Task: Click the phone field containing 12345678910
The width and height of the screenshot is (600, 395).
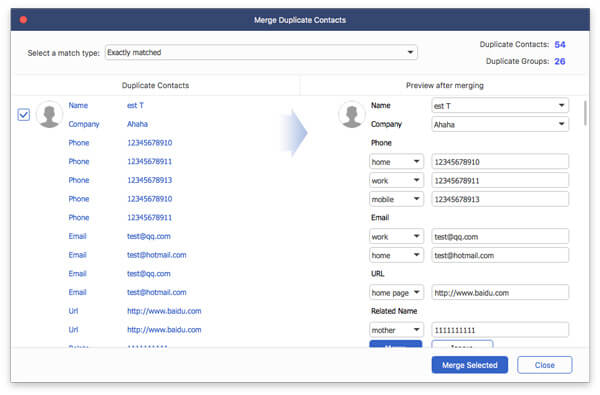Action: [500, 162]
